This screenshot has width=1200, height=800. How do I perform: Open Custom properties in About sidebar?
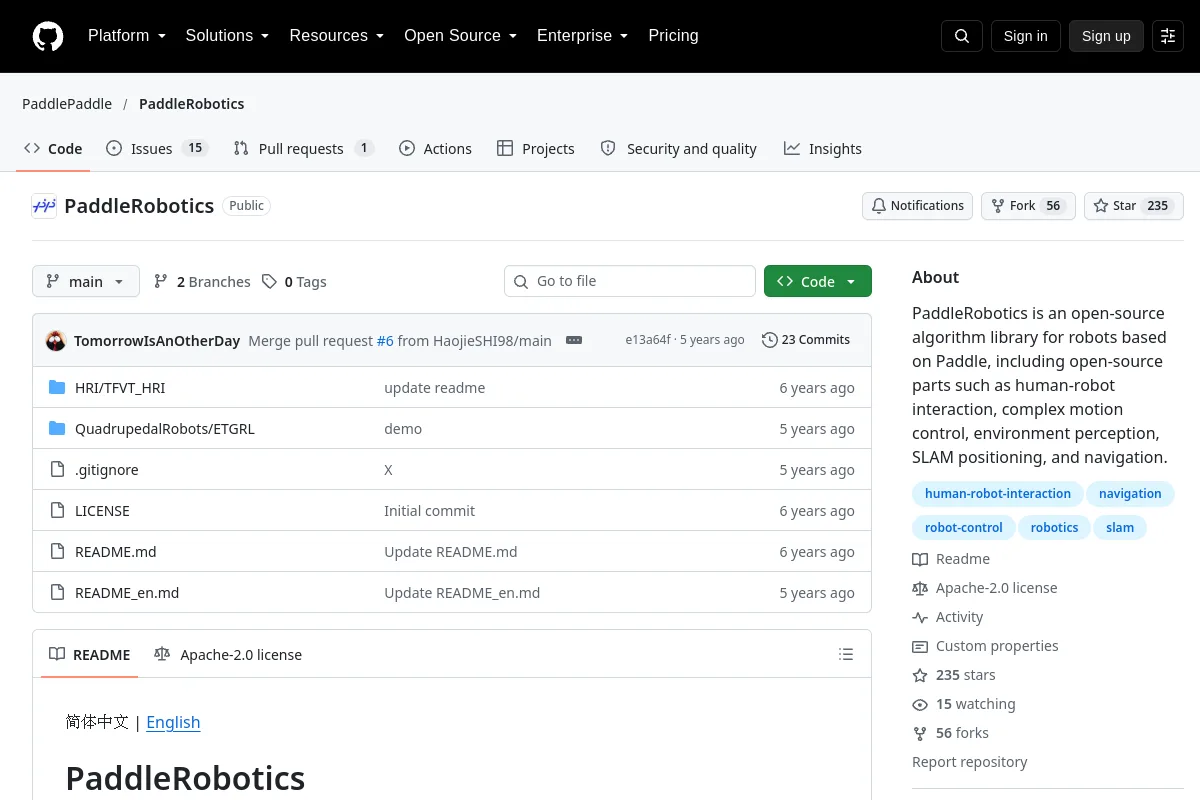[x=985, y=646]
